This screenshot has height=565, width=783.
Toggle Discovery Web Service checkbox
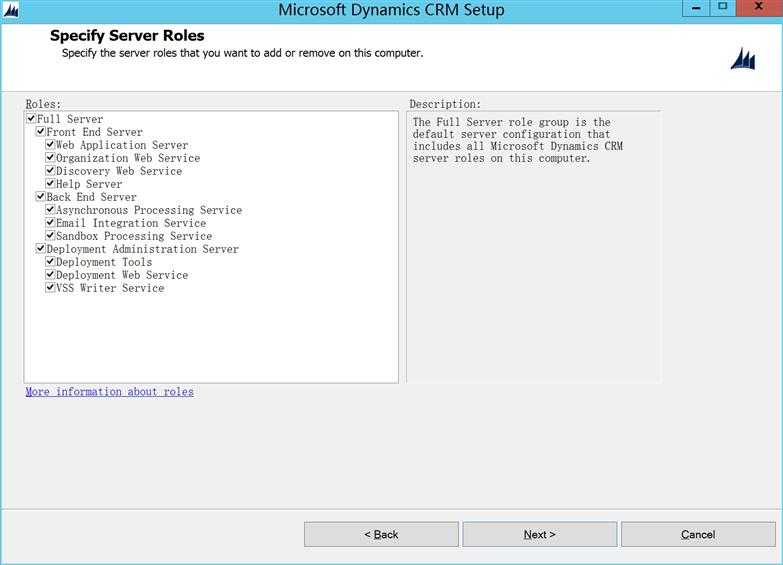tap(50, 170)
